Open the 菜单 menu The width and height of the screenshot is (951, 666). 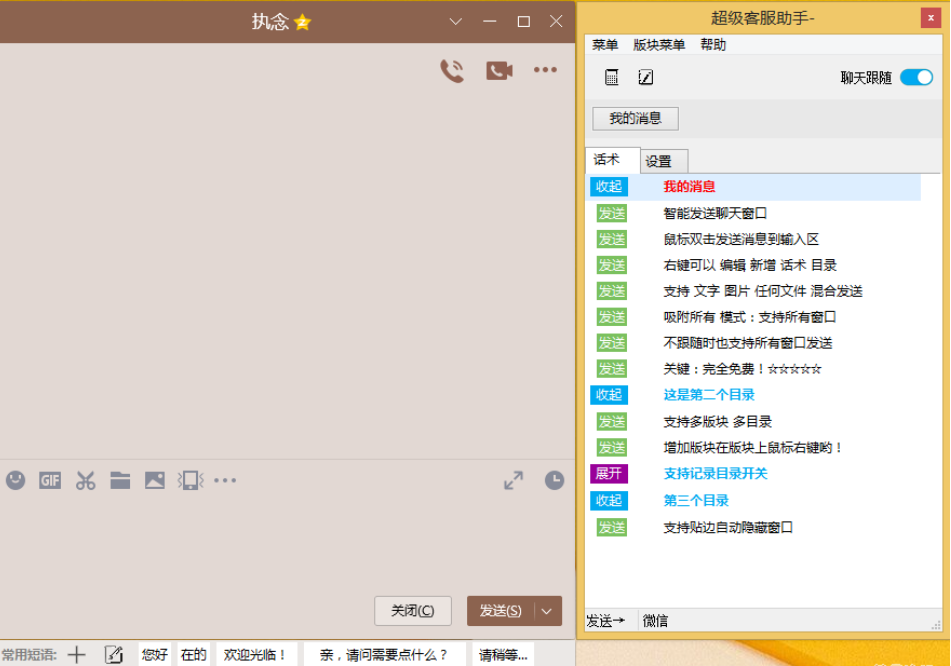click(x=604, y=44)
